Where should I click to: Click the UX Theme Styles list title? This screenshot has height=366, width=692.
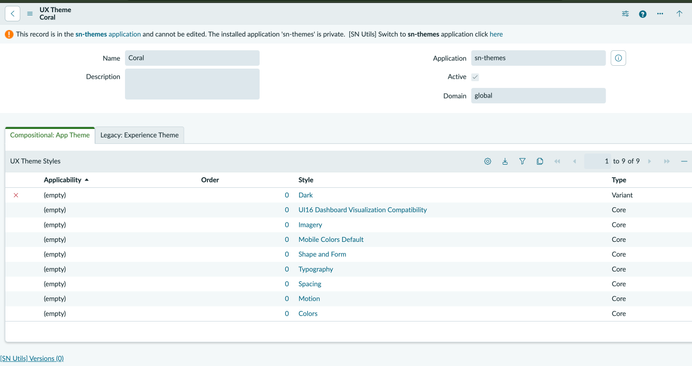[35, 161]
